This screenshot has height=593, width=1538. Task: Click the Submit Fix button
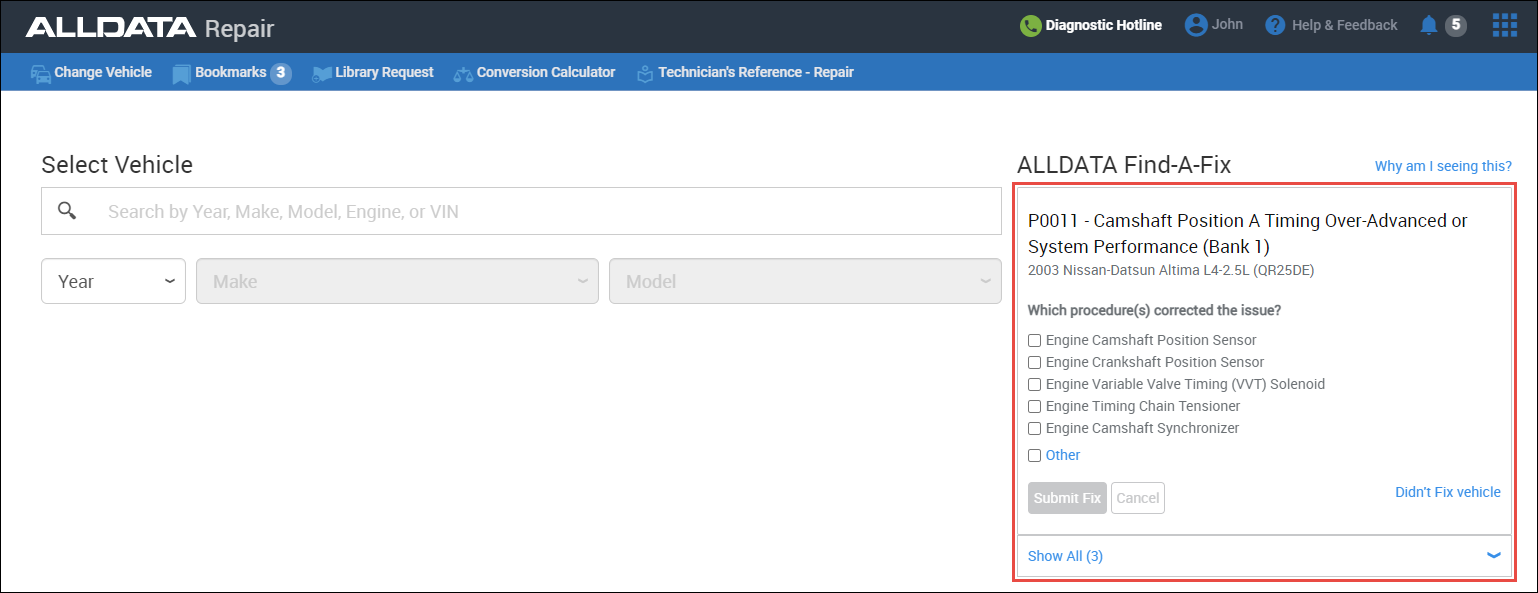[1066, 497]
